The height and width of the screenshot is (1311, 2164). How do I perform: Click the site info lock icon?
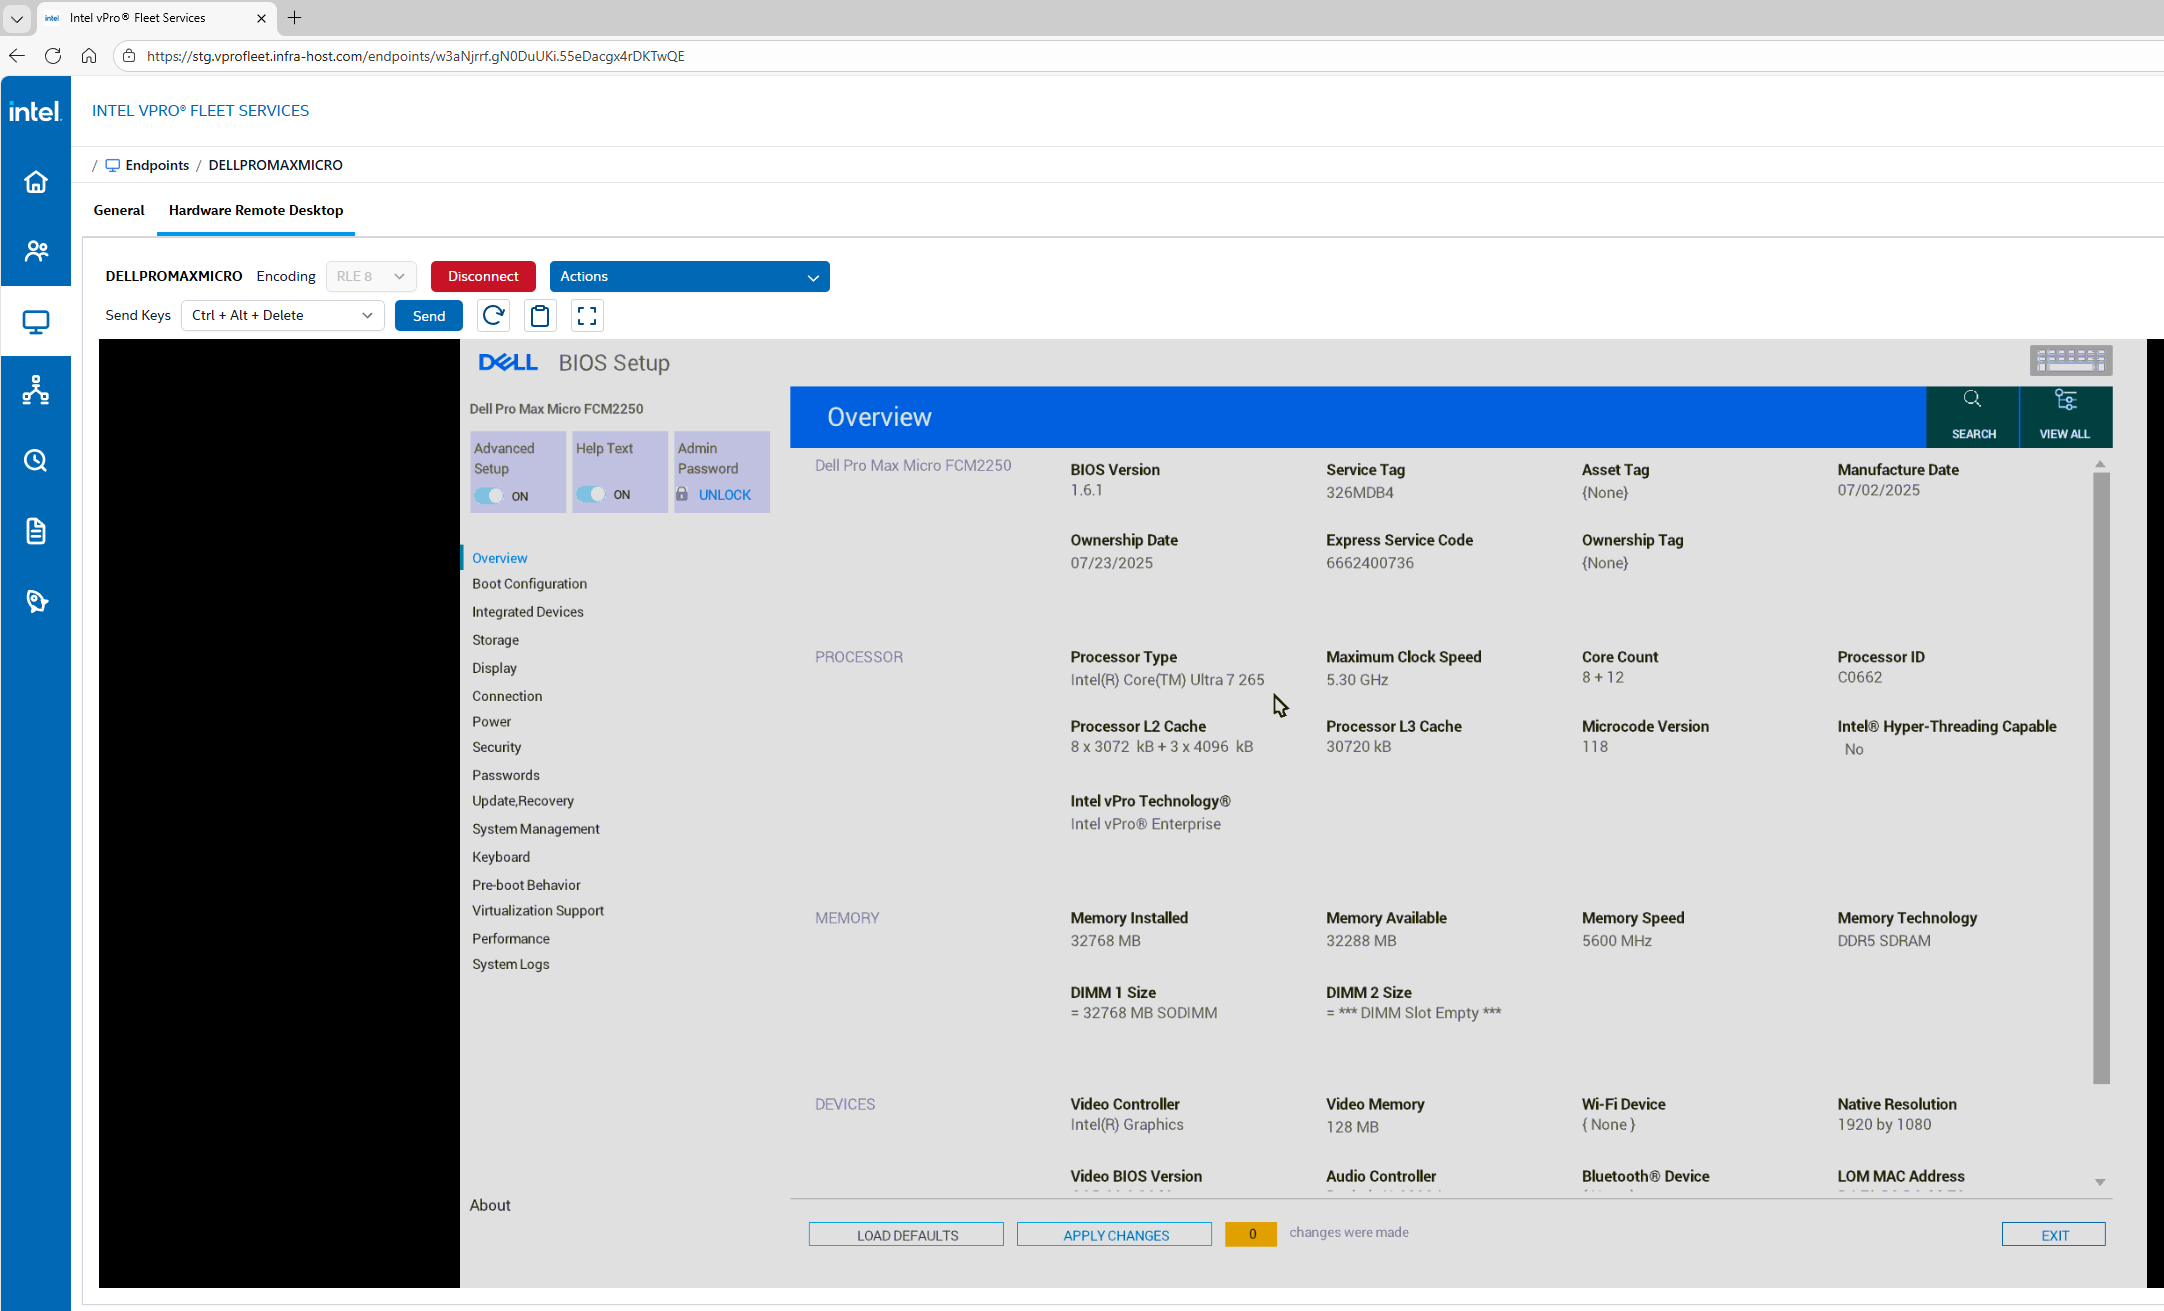129,56
